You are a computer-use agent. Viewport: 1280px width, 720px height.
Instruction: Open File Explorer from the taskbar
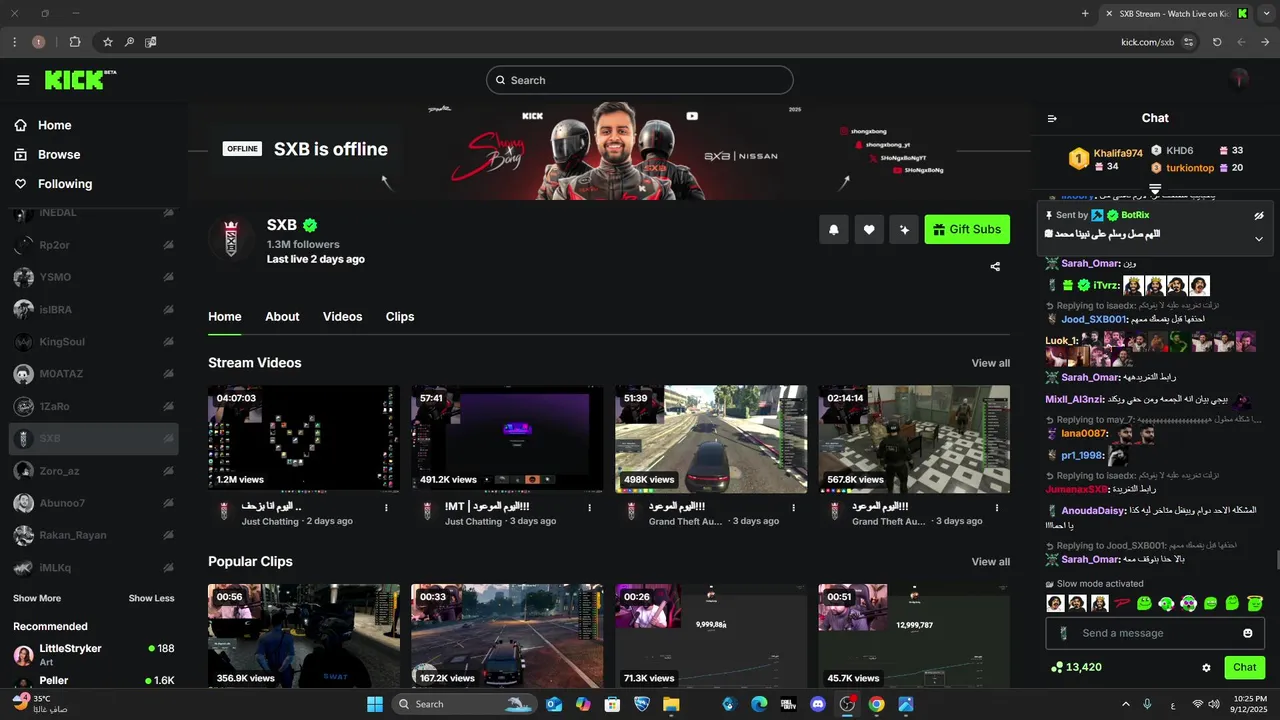tap(670, 704)
